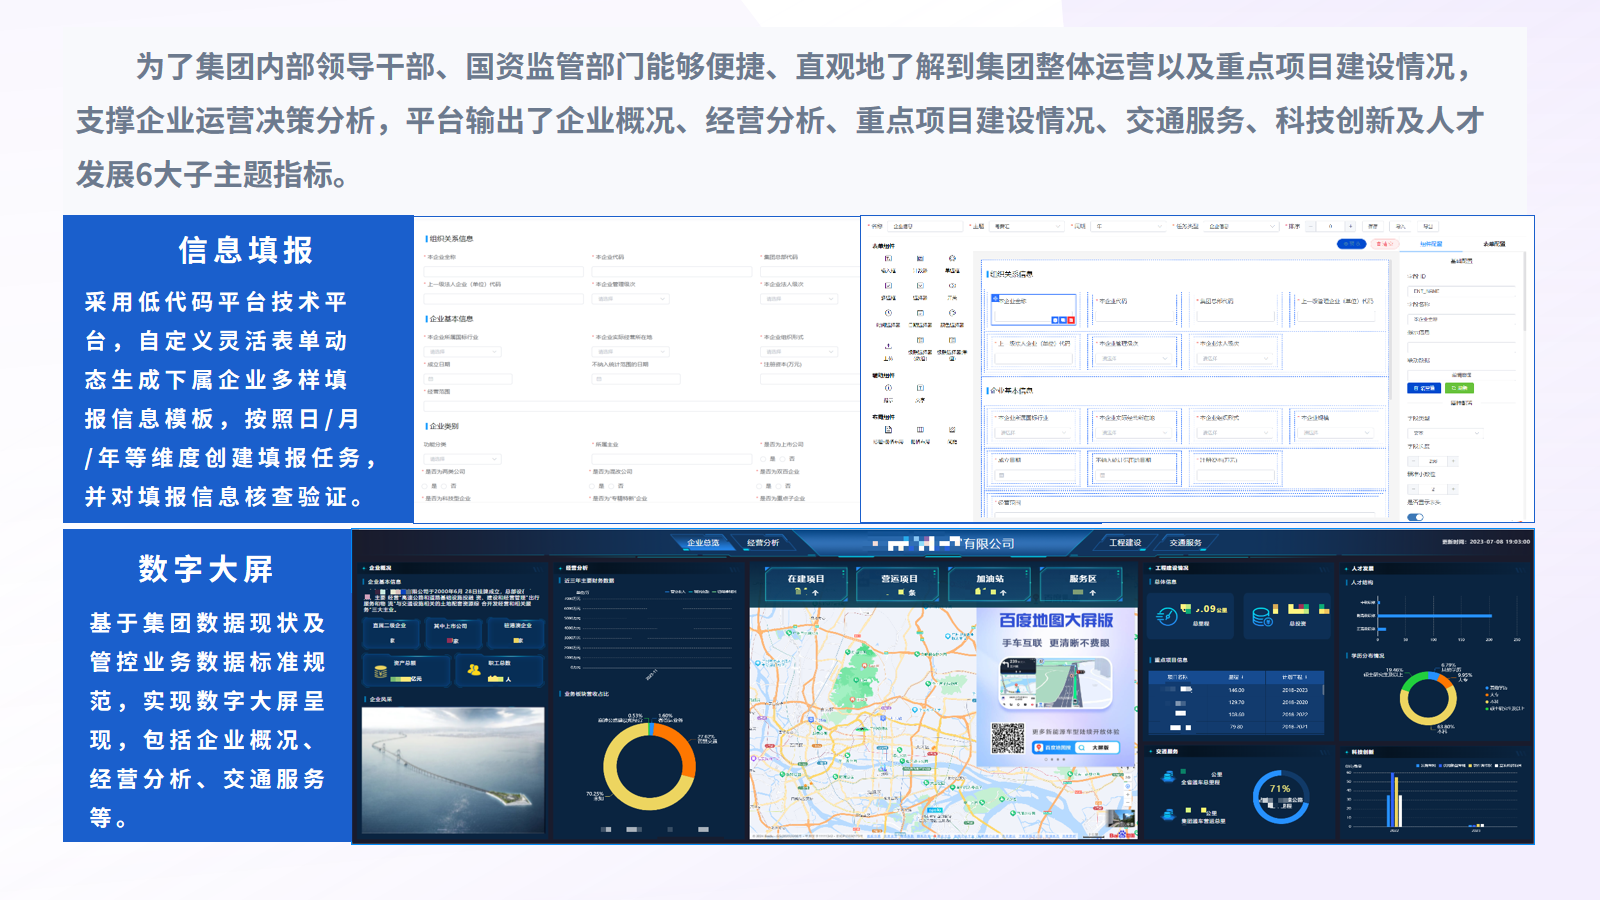Pick the input-box component icon in designer palette
1600x900 pixels.
(x=888, y=258)
